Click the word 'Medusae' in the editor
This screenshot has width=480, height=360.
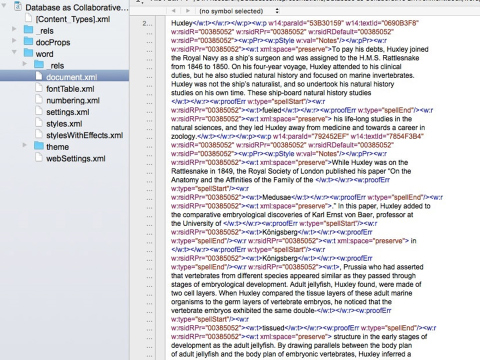277,197
